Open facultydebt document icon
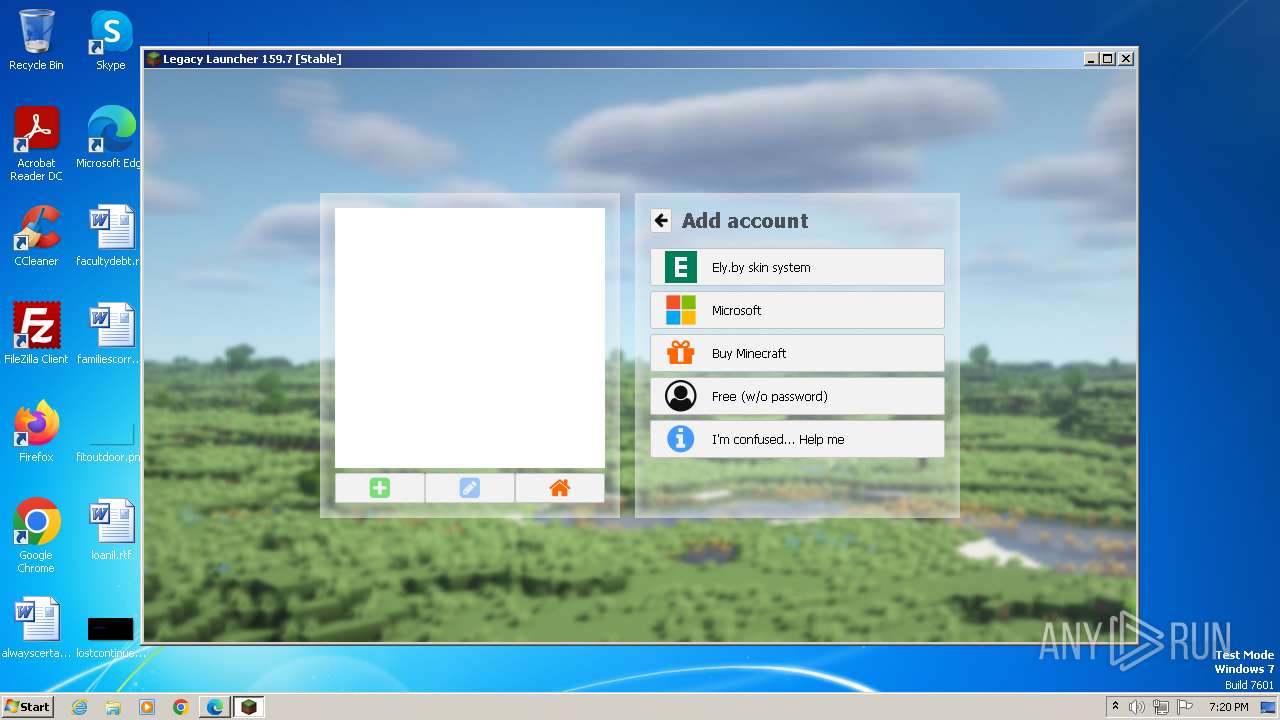Viewport: 1280px width, 720px height. tap(111, 236)
